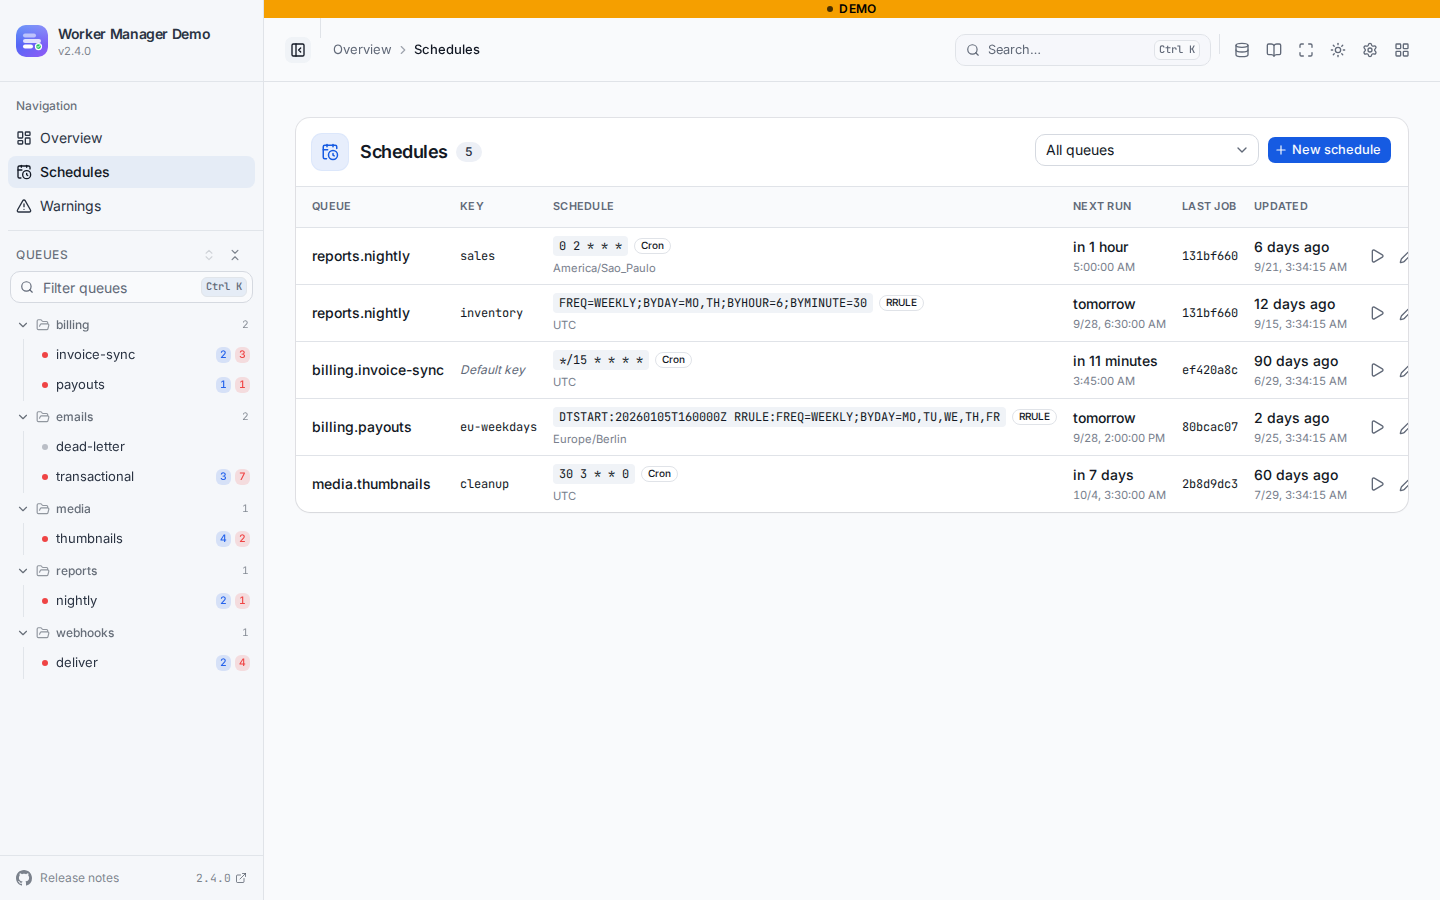Enter fullscreen with the frame icon

pos(1306,50)
